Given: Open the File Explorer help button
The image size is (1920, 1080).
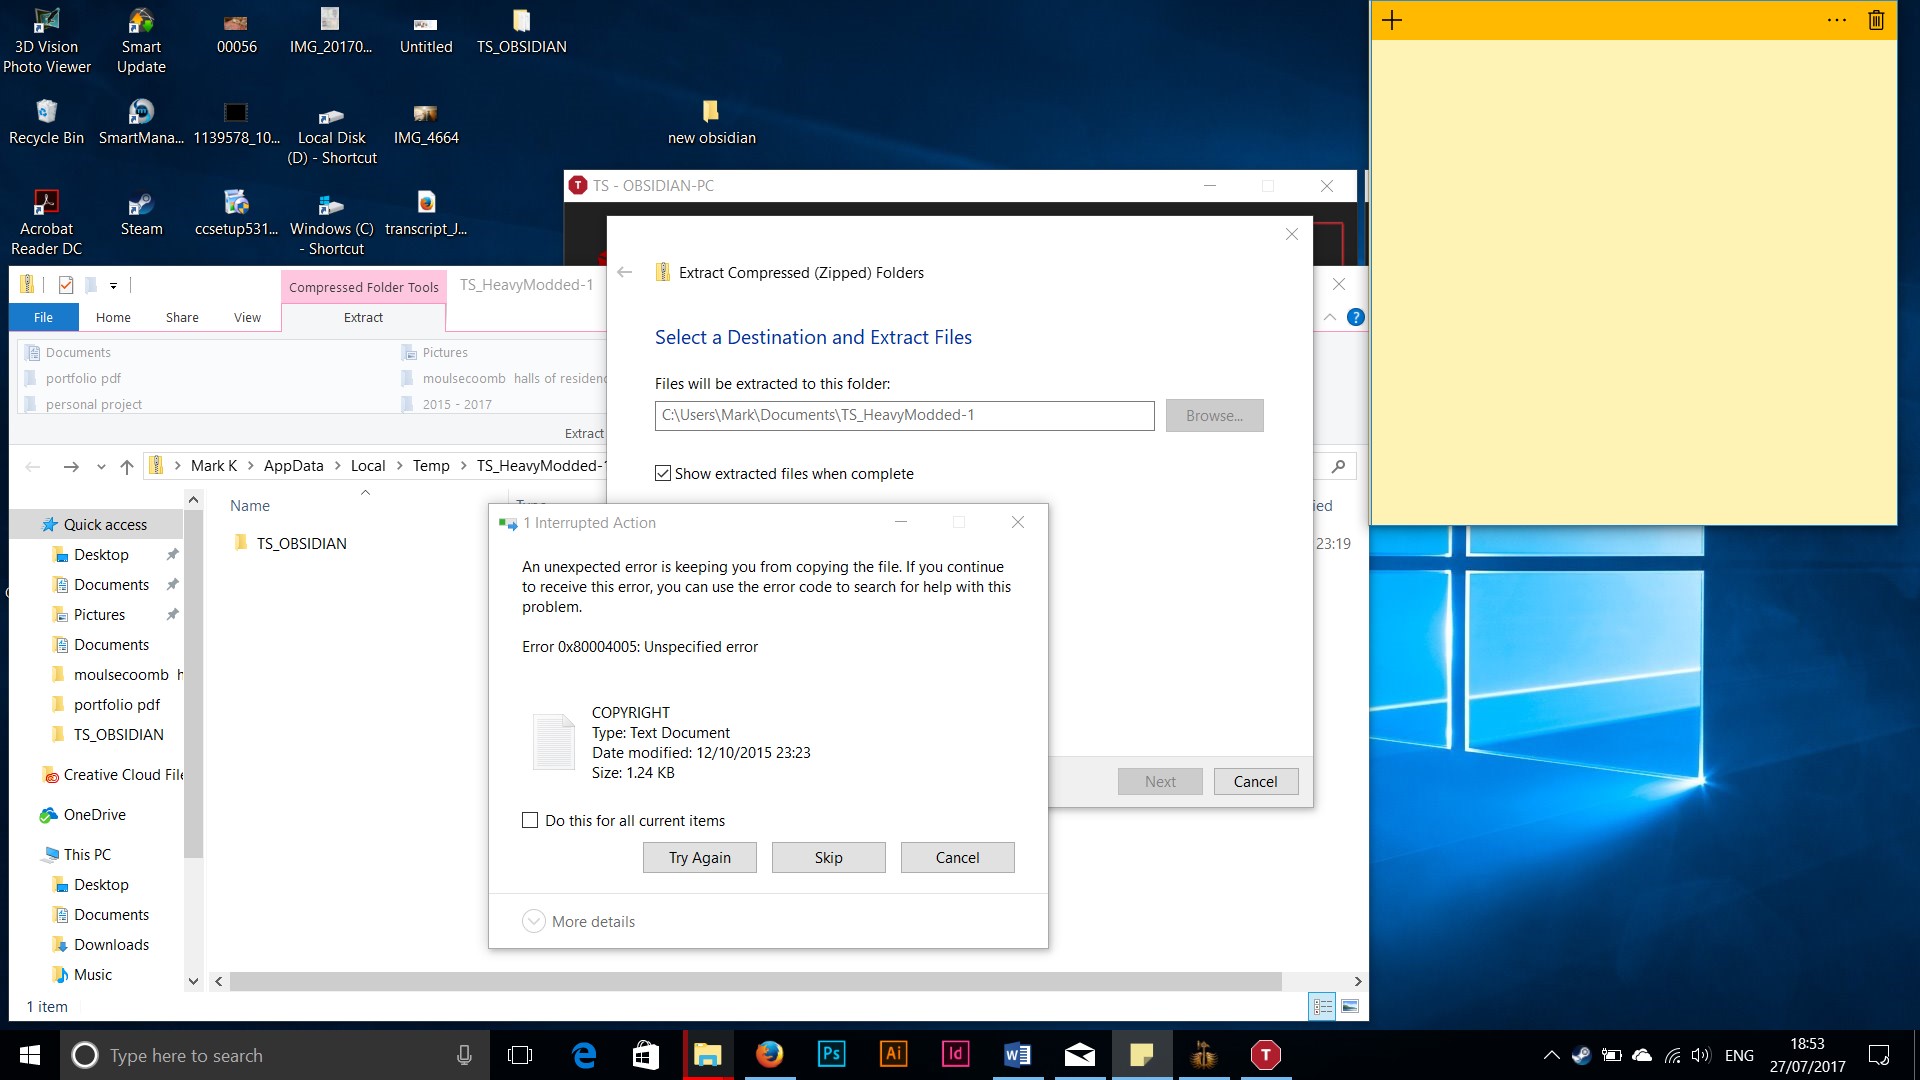Looking at the screenshot, I should pyautogui.click(x=1355, y=317).
